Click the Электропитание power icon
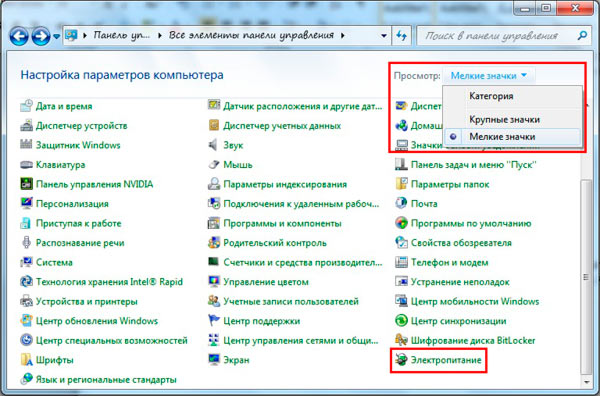Viewport: 600px width, 396px height. click(401, 360)
